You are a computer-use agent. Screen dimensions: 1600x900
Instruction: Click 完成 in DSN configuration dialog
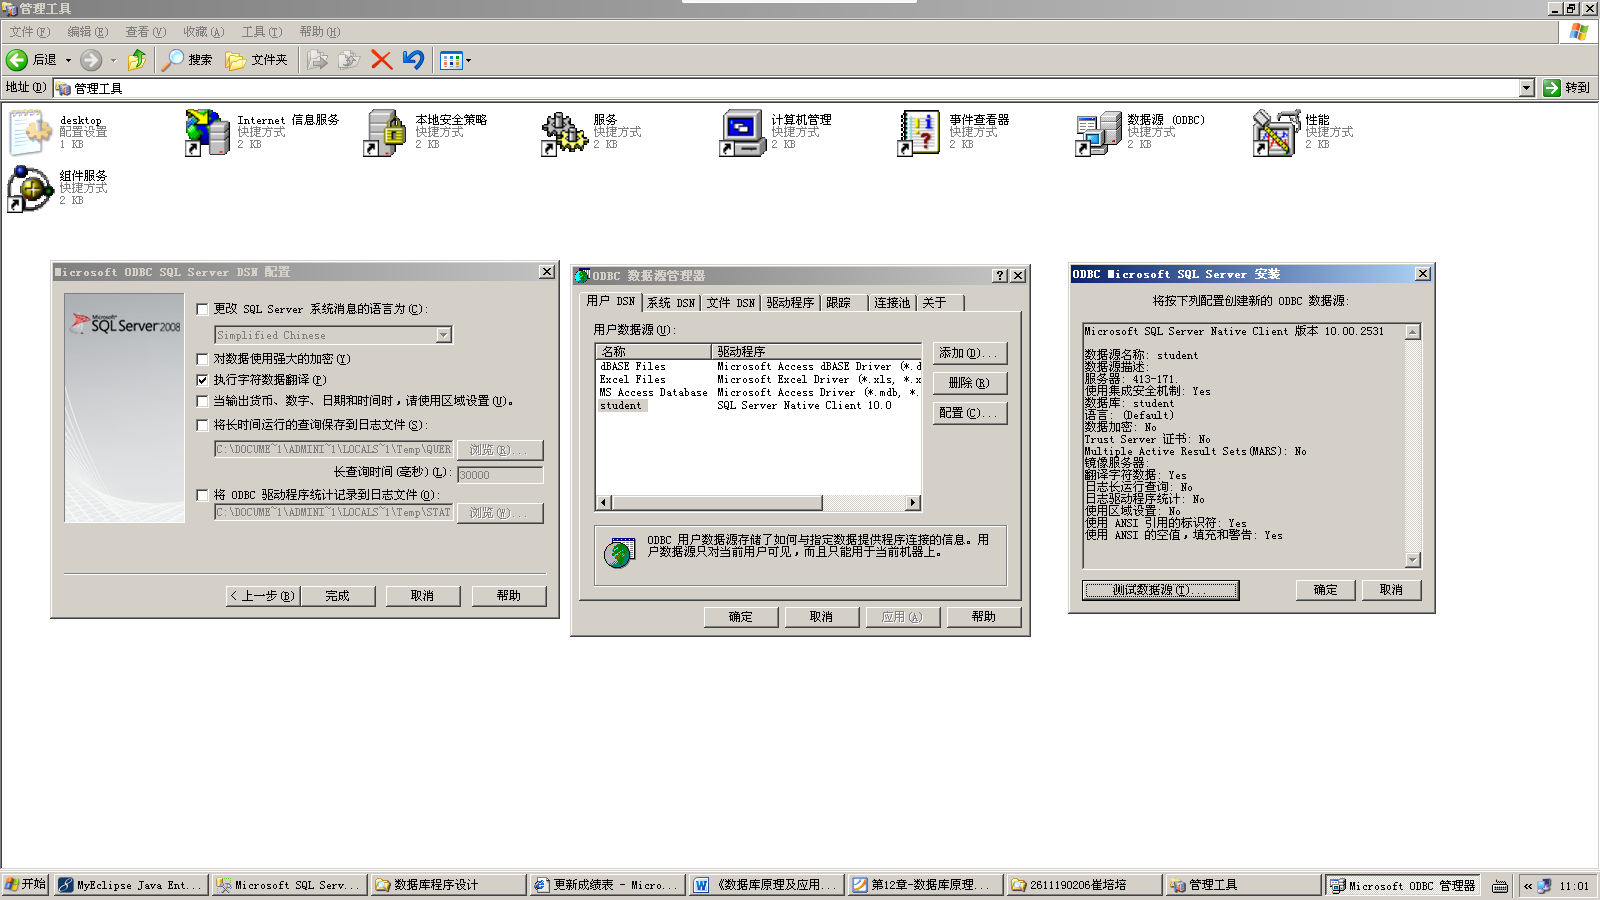pos(338,596)
